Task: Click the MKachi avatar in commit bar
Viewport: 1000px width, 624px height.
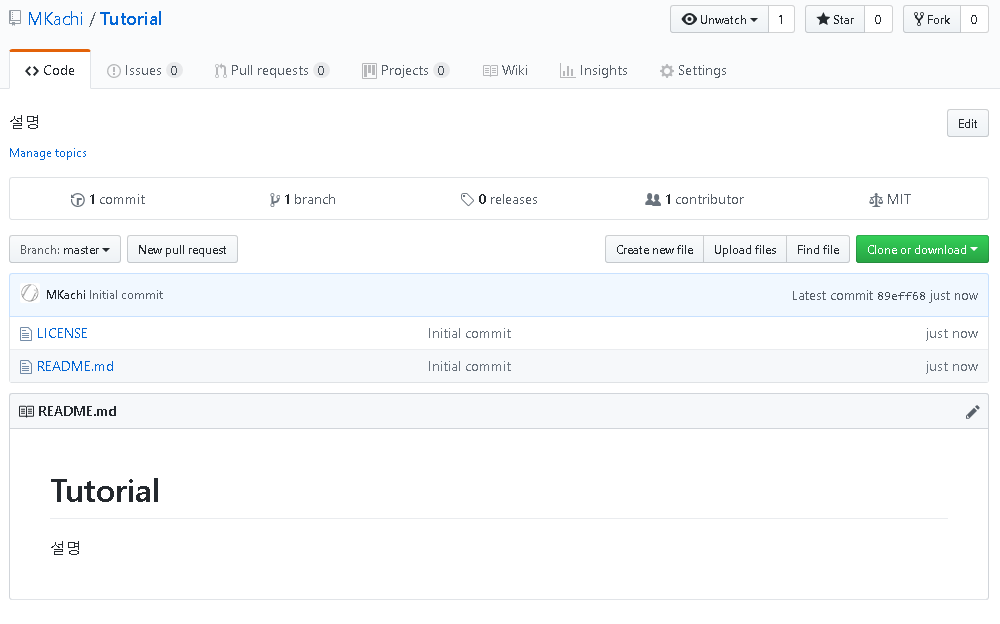Action: coord(29,293)
